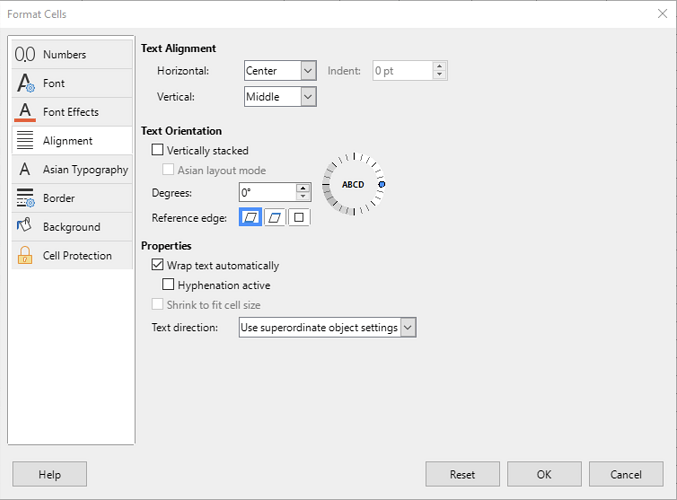This screenshot has height=500, width=677.
Task: Uncheck Wrap text automatically
Action: pos(158,264)
